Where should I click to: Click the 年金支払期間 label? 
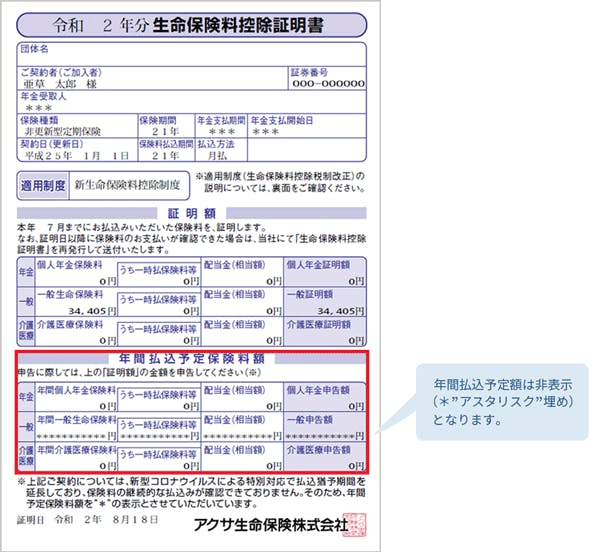coord(221,120)
